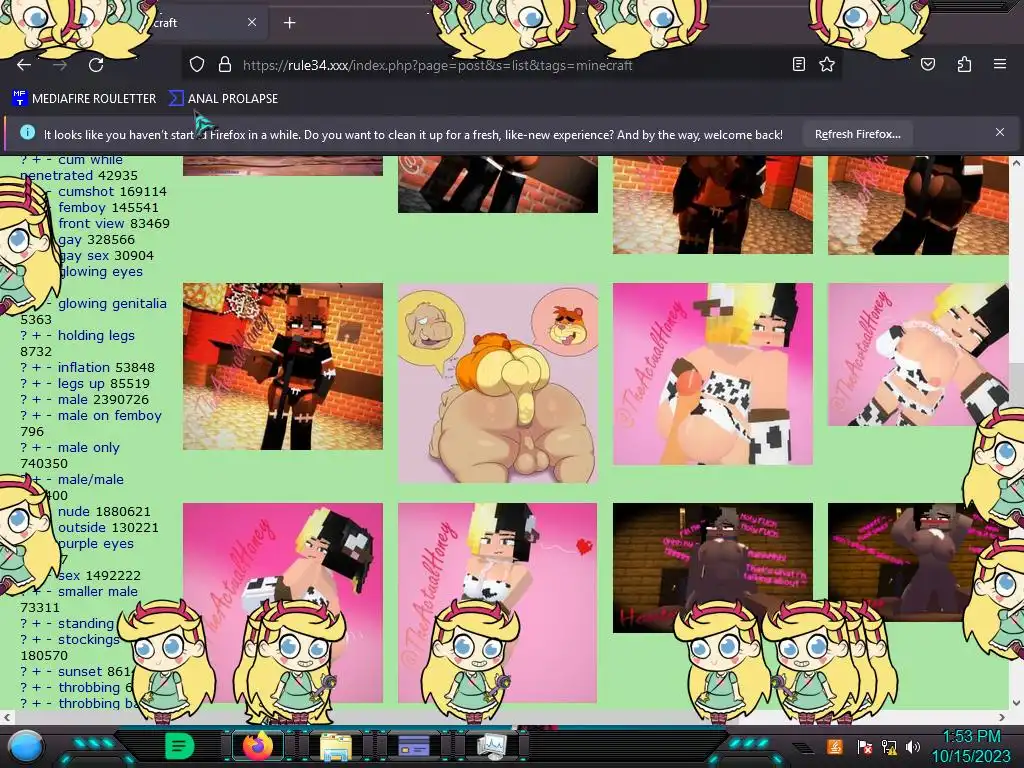Click the Action Center flag tray icon
This screenshot has height=768, width=1024.
point(864,746)
